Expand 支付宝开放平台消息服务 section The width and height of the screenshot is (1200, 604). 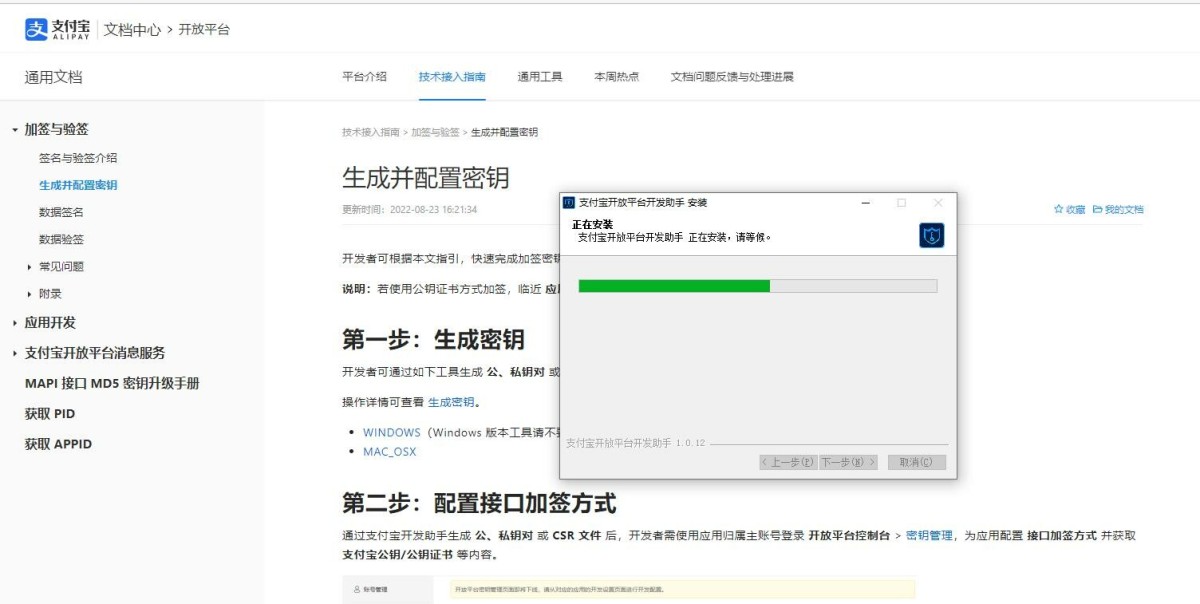point(15,353)
